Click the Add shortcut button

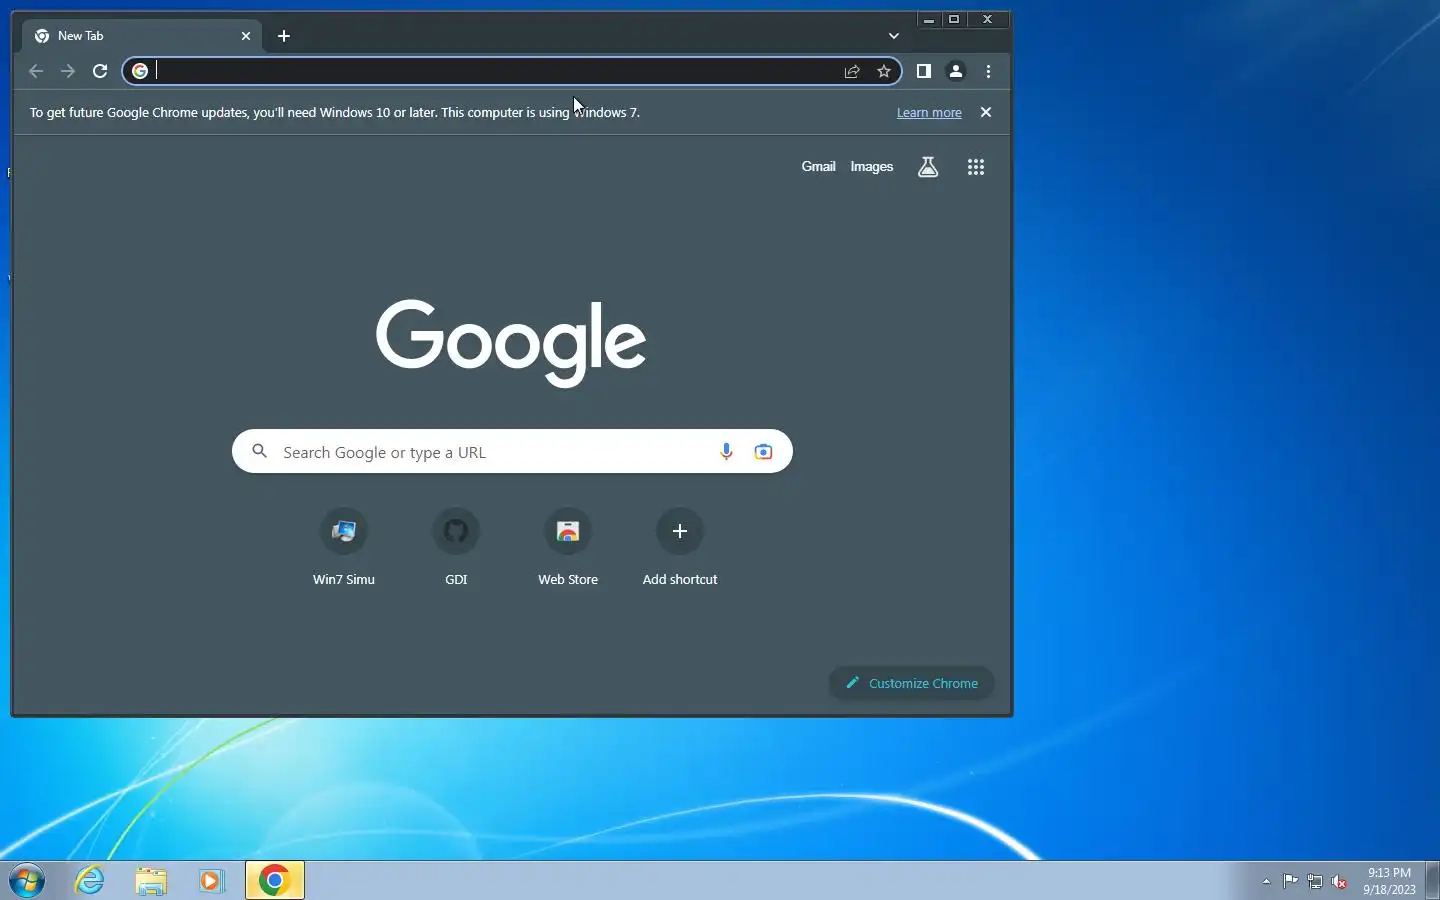tap(680, 548)
